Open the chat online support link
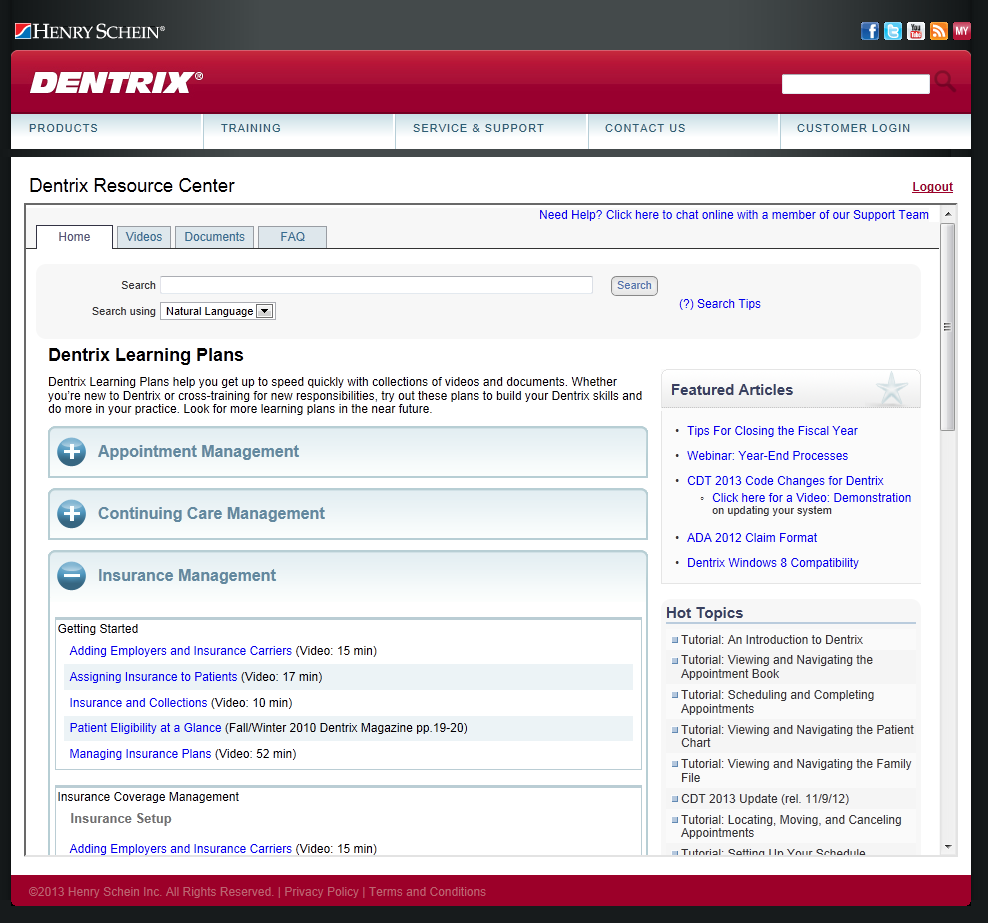Viewport: 988px width, 923px height. (x=733, y=215)
